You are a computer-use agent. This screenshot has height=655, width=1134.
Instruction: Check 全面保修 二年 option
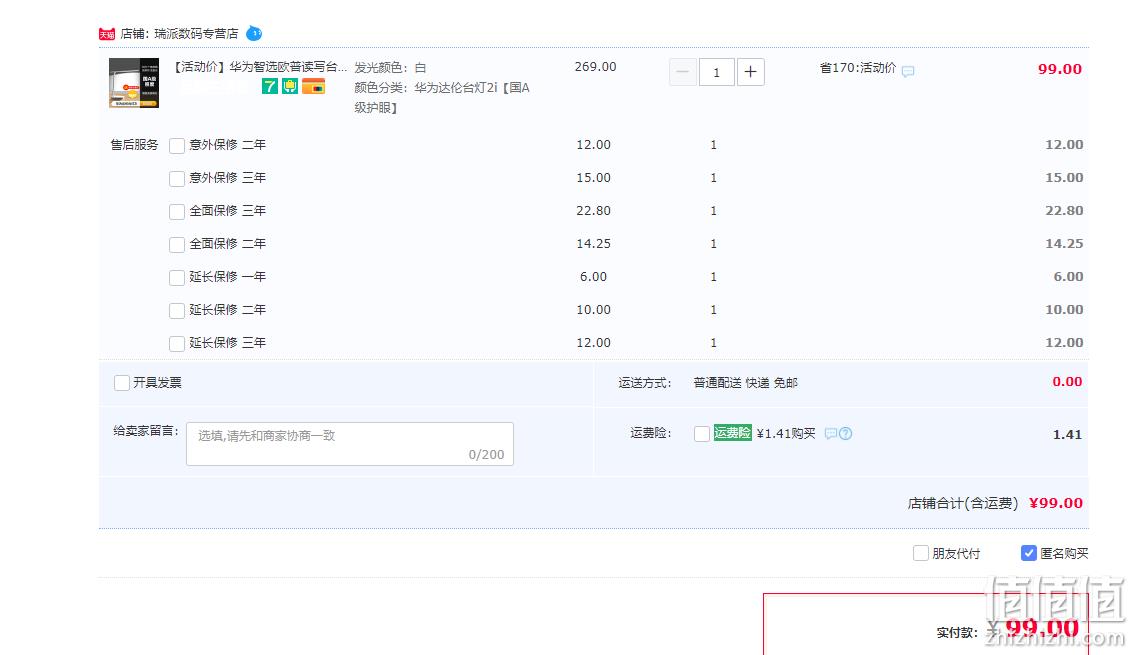[176, 245]
